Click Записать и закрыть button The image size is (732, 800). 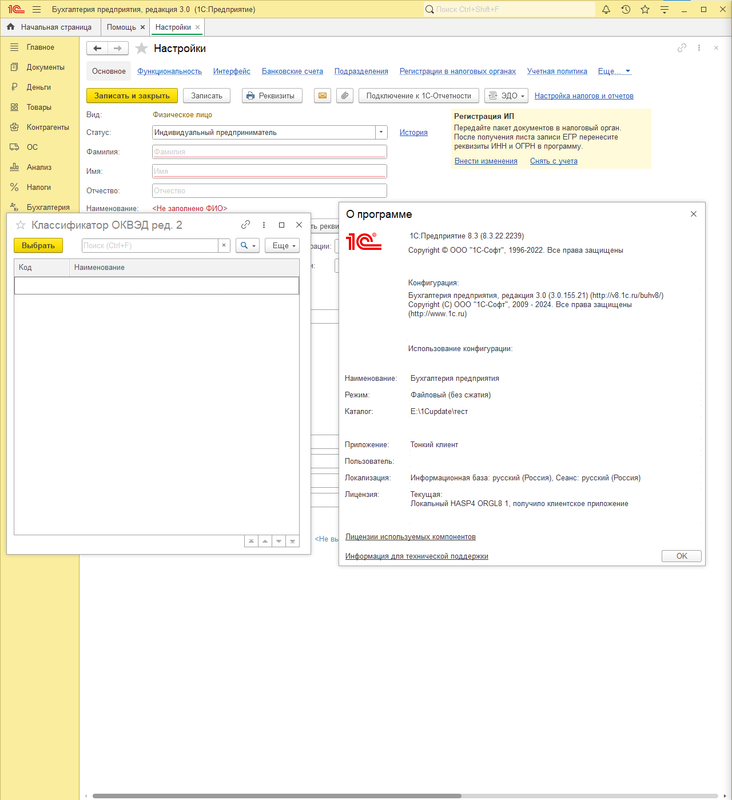click(132, 95)
